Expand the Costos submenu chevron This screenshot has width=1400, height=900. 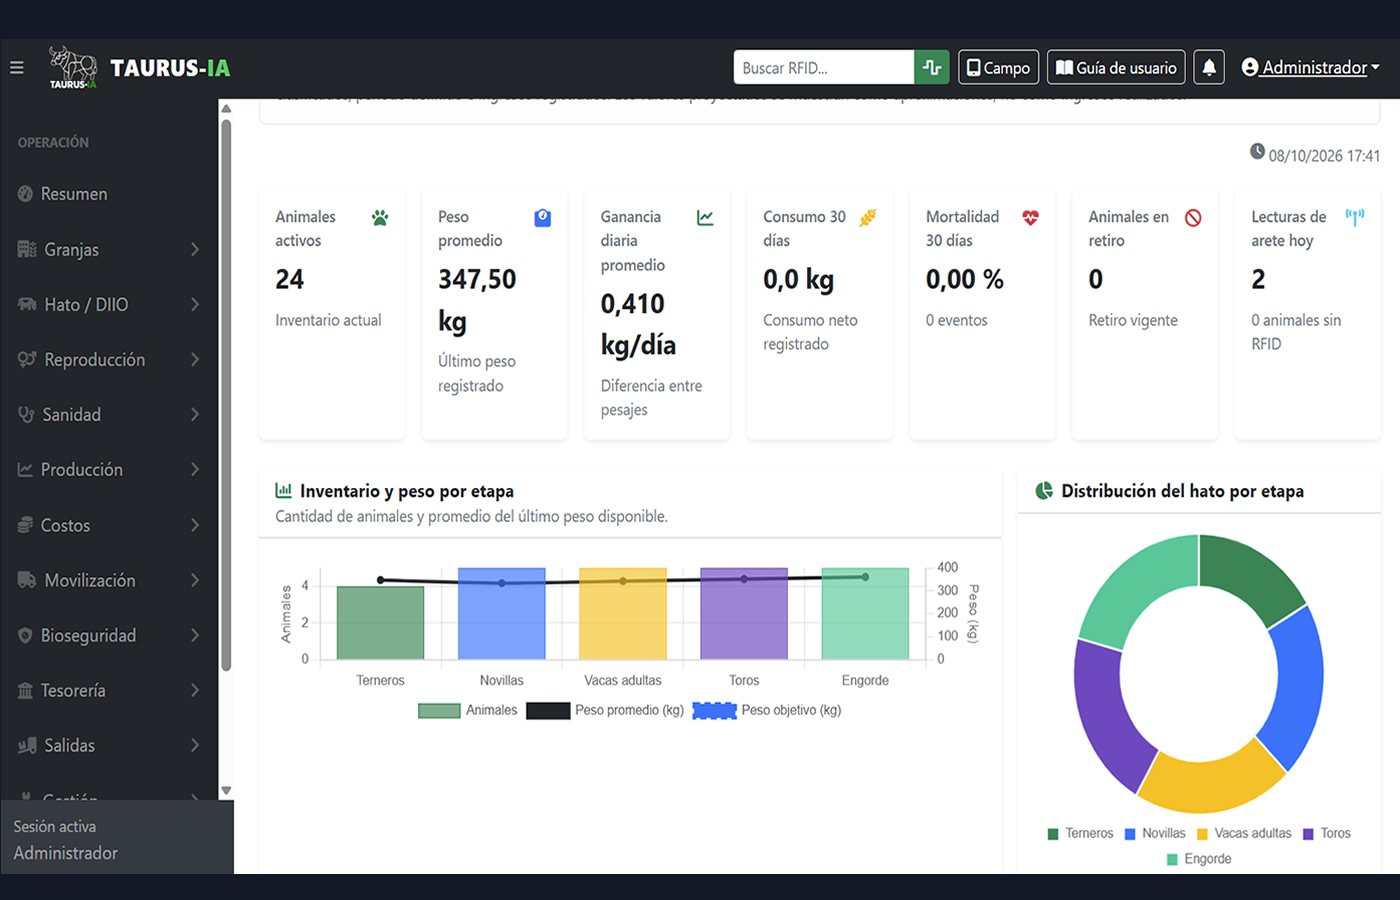pos(195,525)
